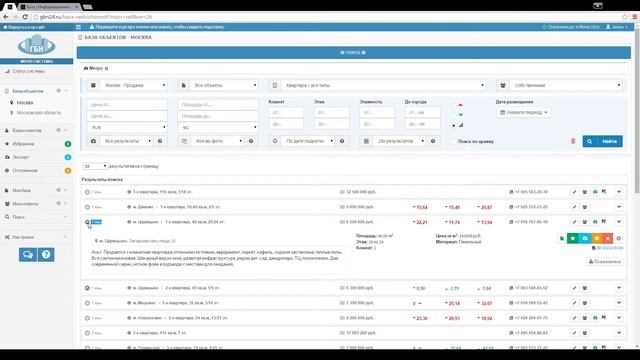This screenshot has height=360, width=640.
Task: Click the browser reload icon
Action: tap(25, 17)
